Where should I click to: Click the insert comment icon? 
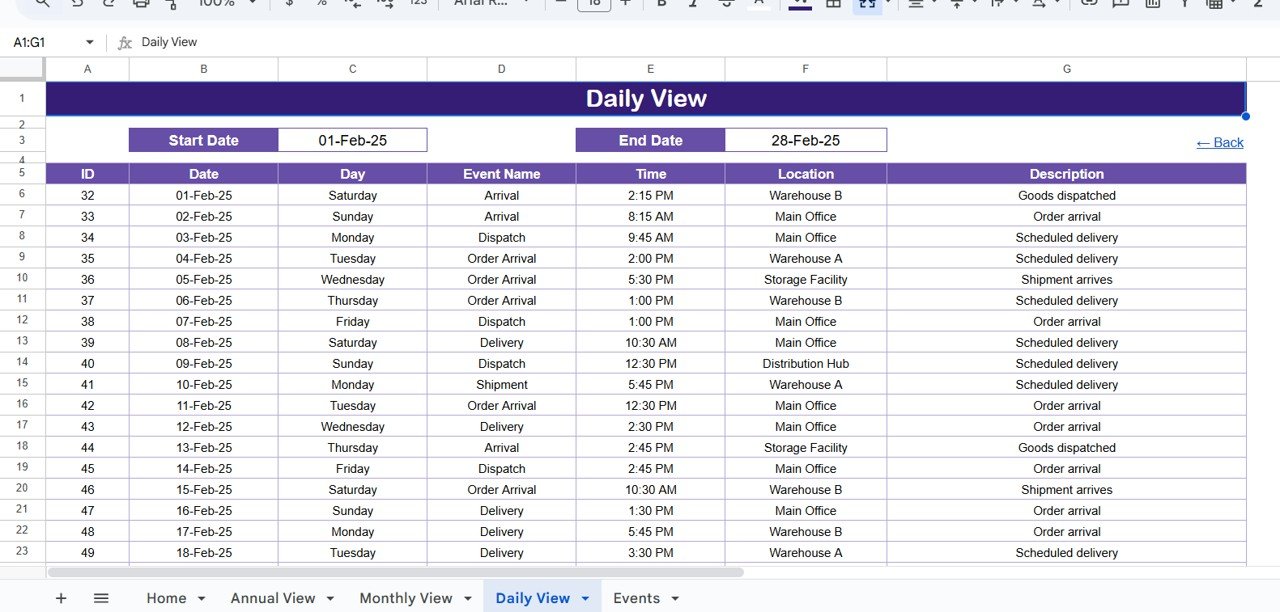tap(1121, 3)
